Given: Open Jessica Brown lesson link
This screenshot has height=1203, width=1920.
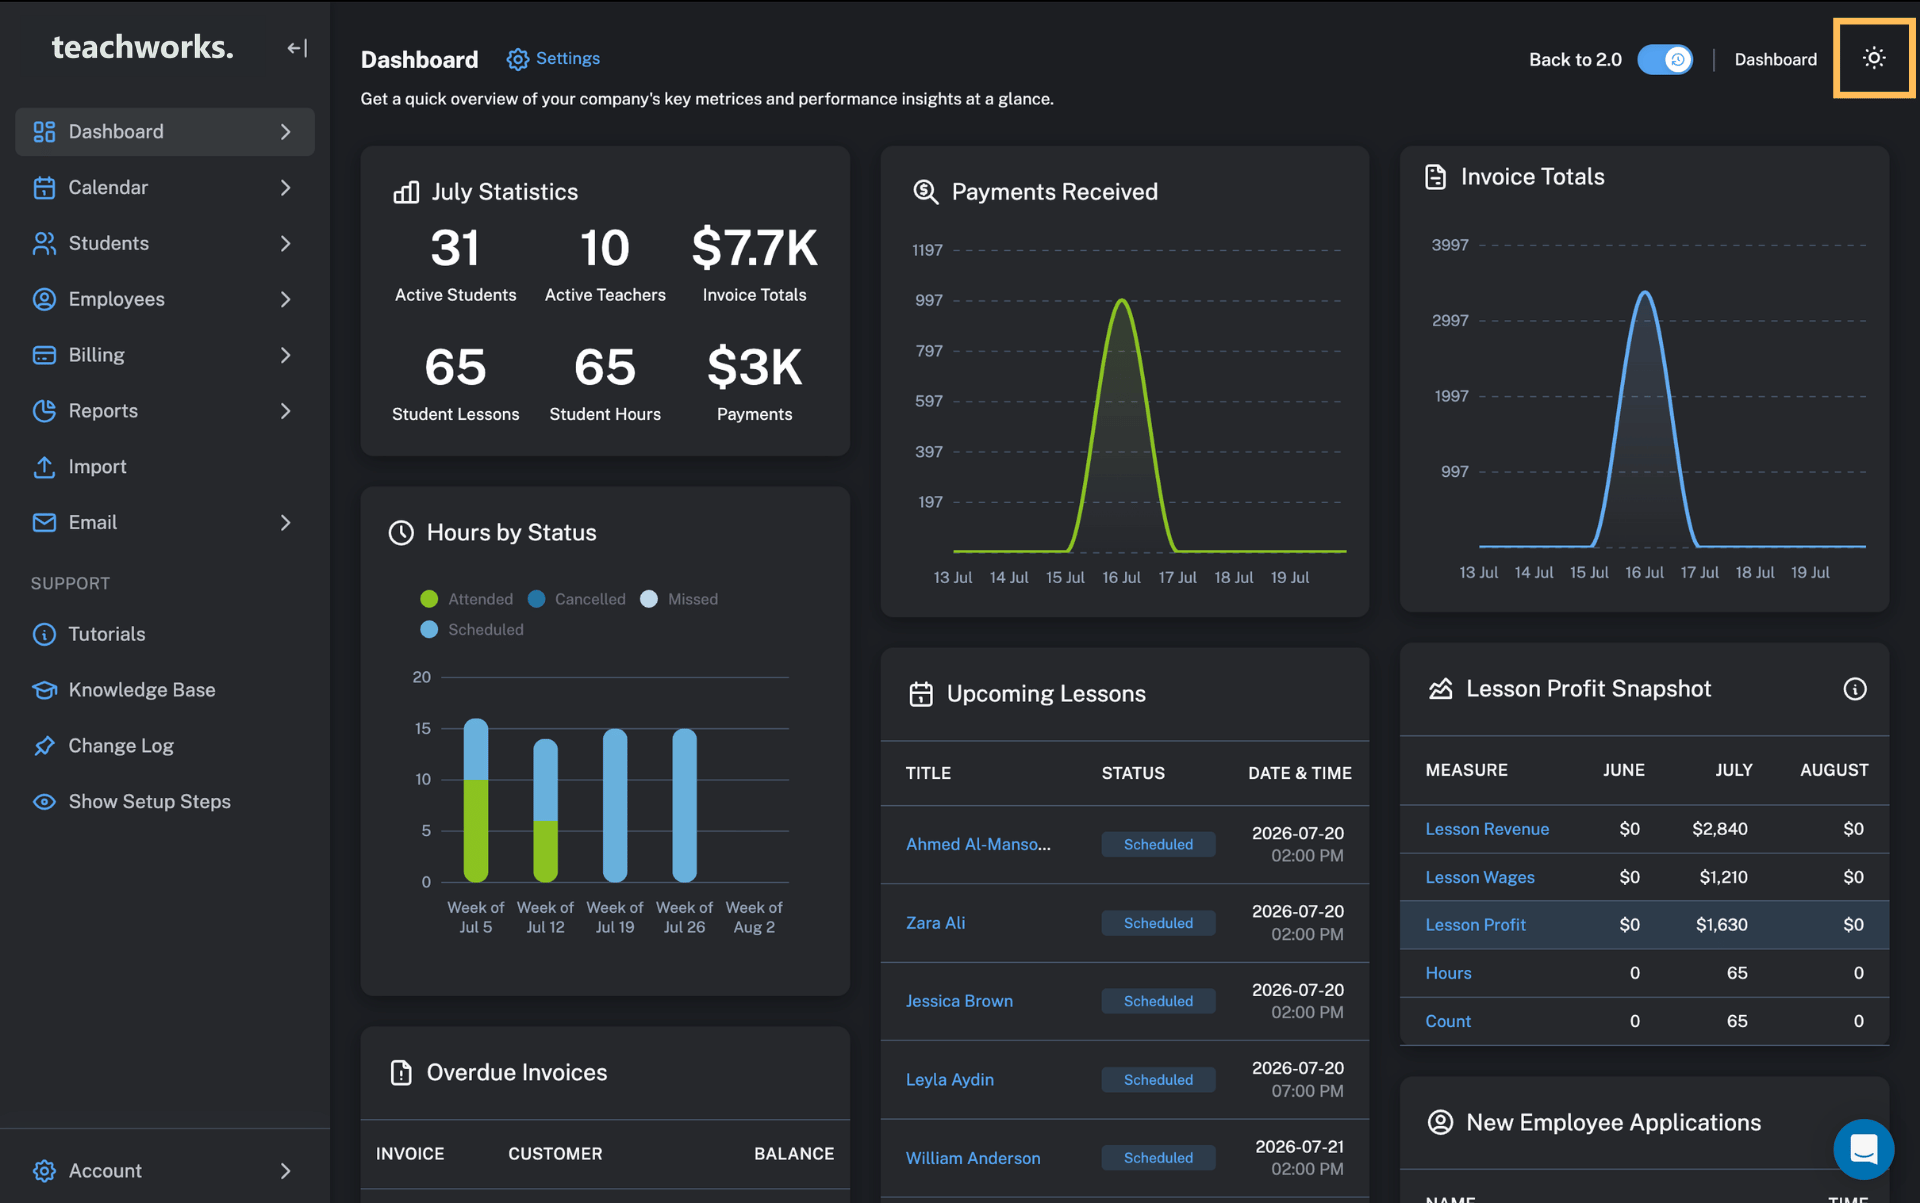Looking at the screenshot, I should pos(959,1001).
